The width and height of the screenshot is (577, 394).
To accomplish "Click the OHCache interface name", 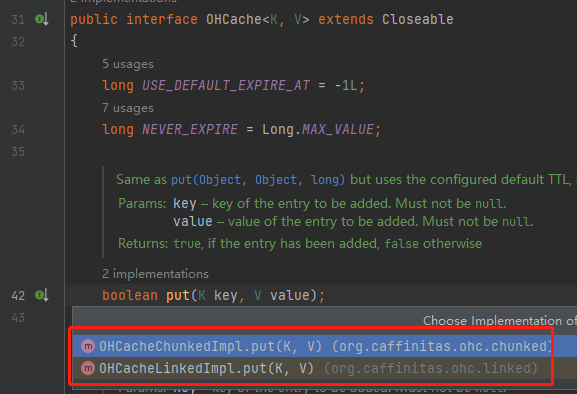I will click(234, 19).
